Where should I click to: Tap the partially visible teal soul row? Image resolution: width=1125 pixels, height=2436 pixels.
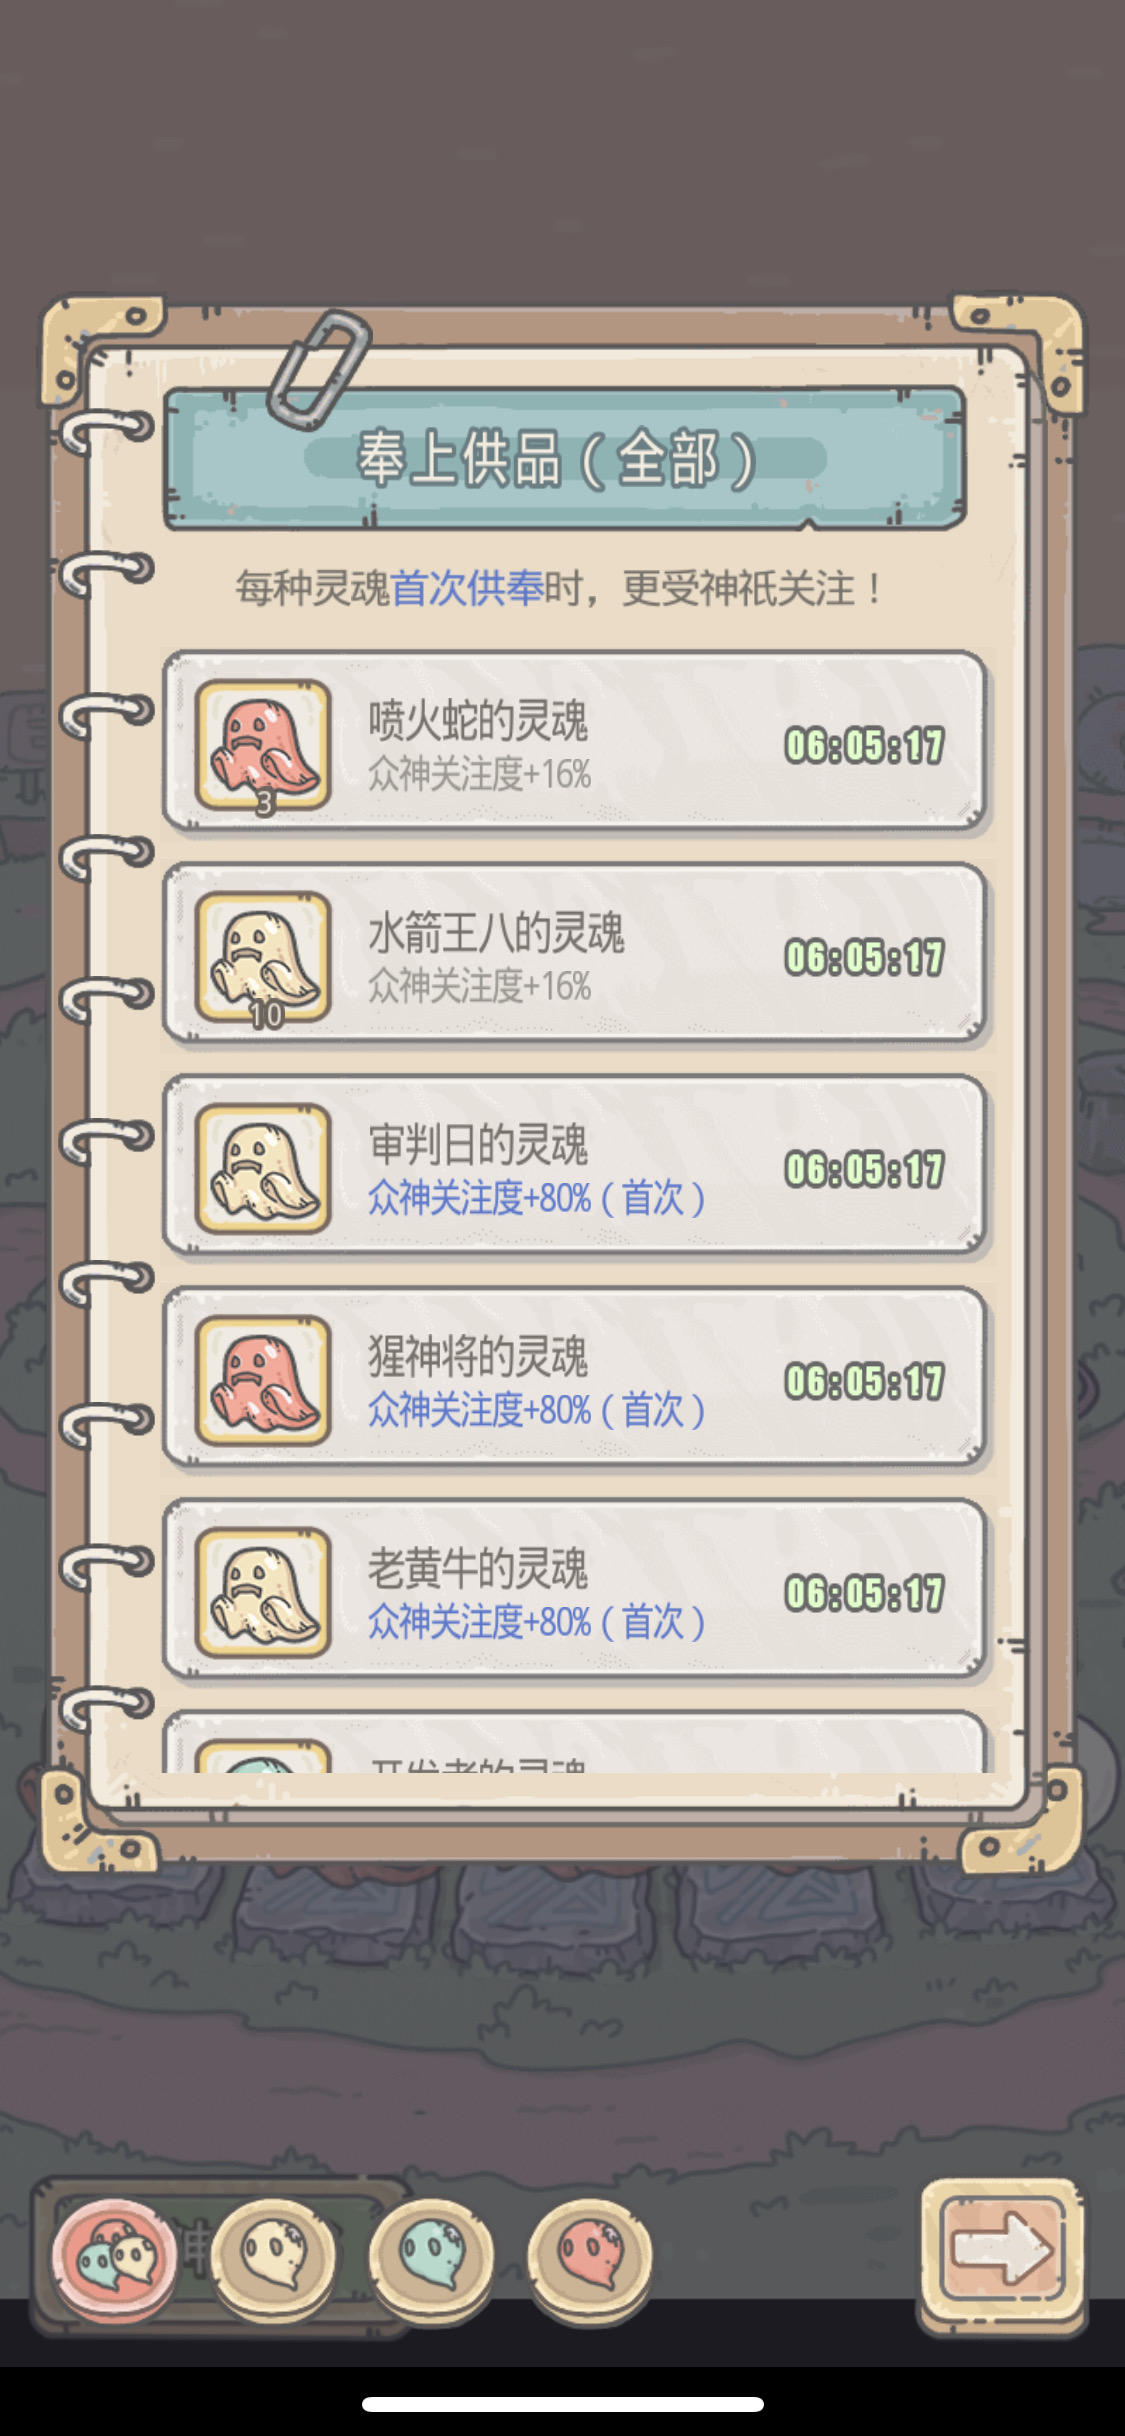tap(575, 1742)
